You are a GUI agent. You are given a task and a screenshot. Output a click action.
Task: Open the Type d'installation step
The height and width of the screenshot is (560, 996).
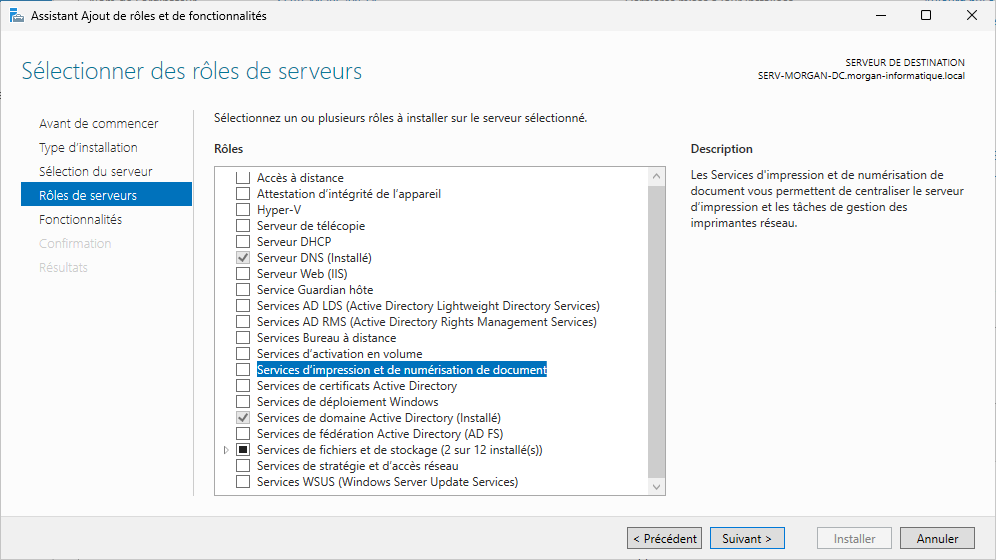point(88,148)
